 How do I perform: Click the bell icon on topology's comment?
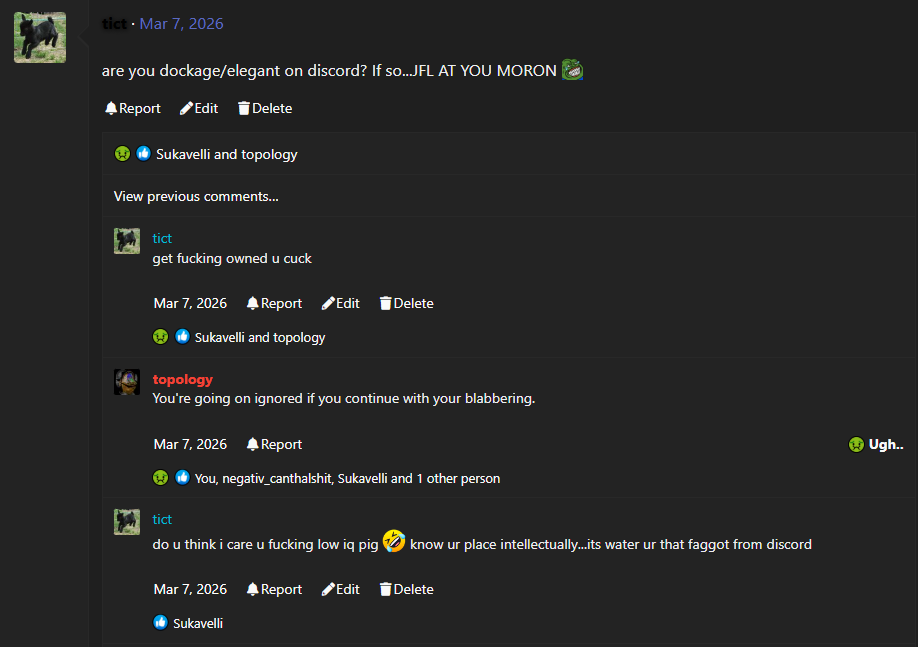(x=253, y=444)
